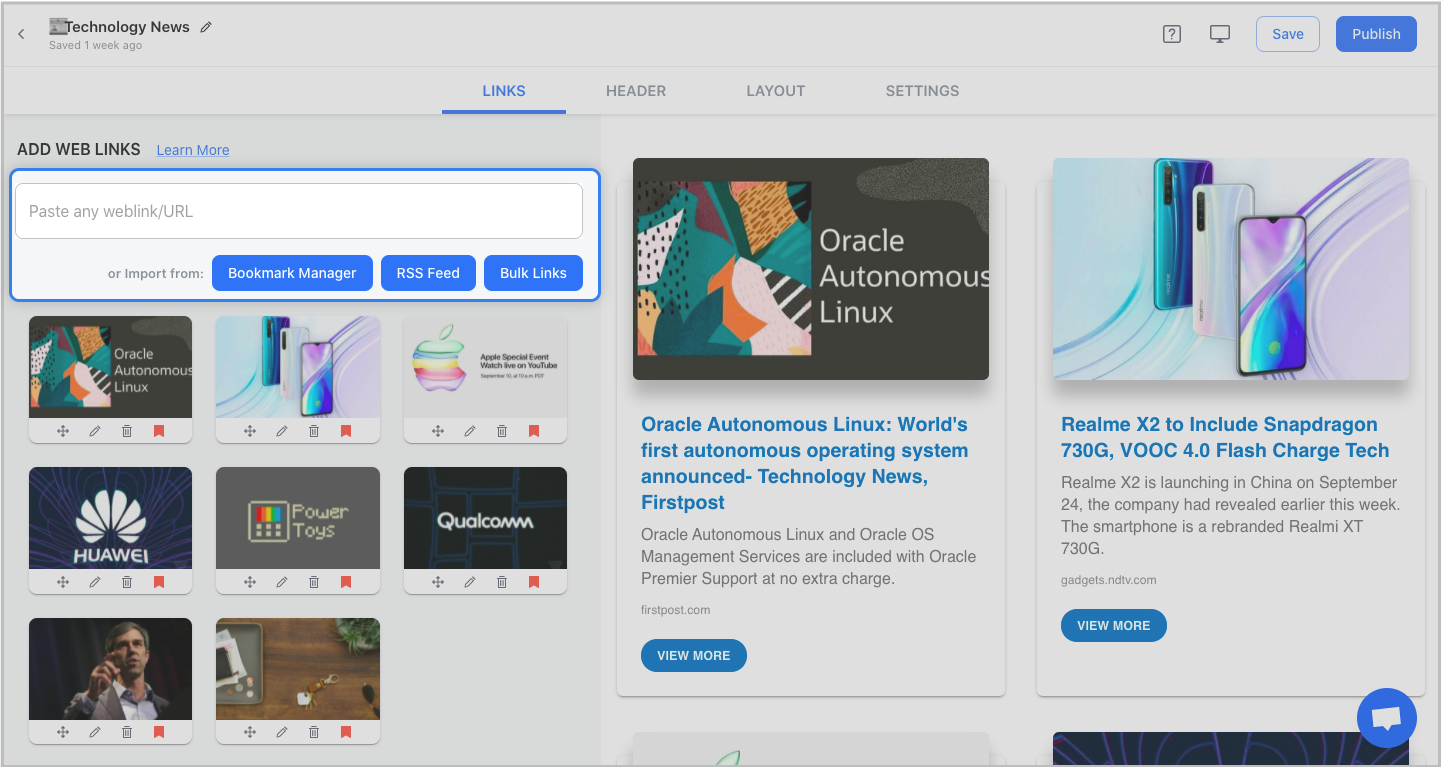Bookmark the wooden desk photo card
This screenshot has width=1442, height=767.
click(346, 732)
